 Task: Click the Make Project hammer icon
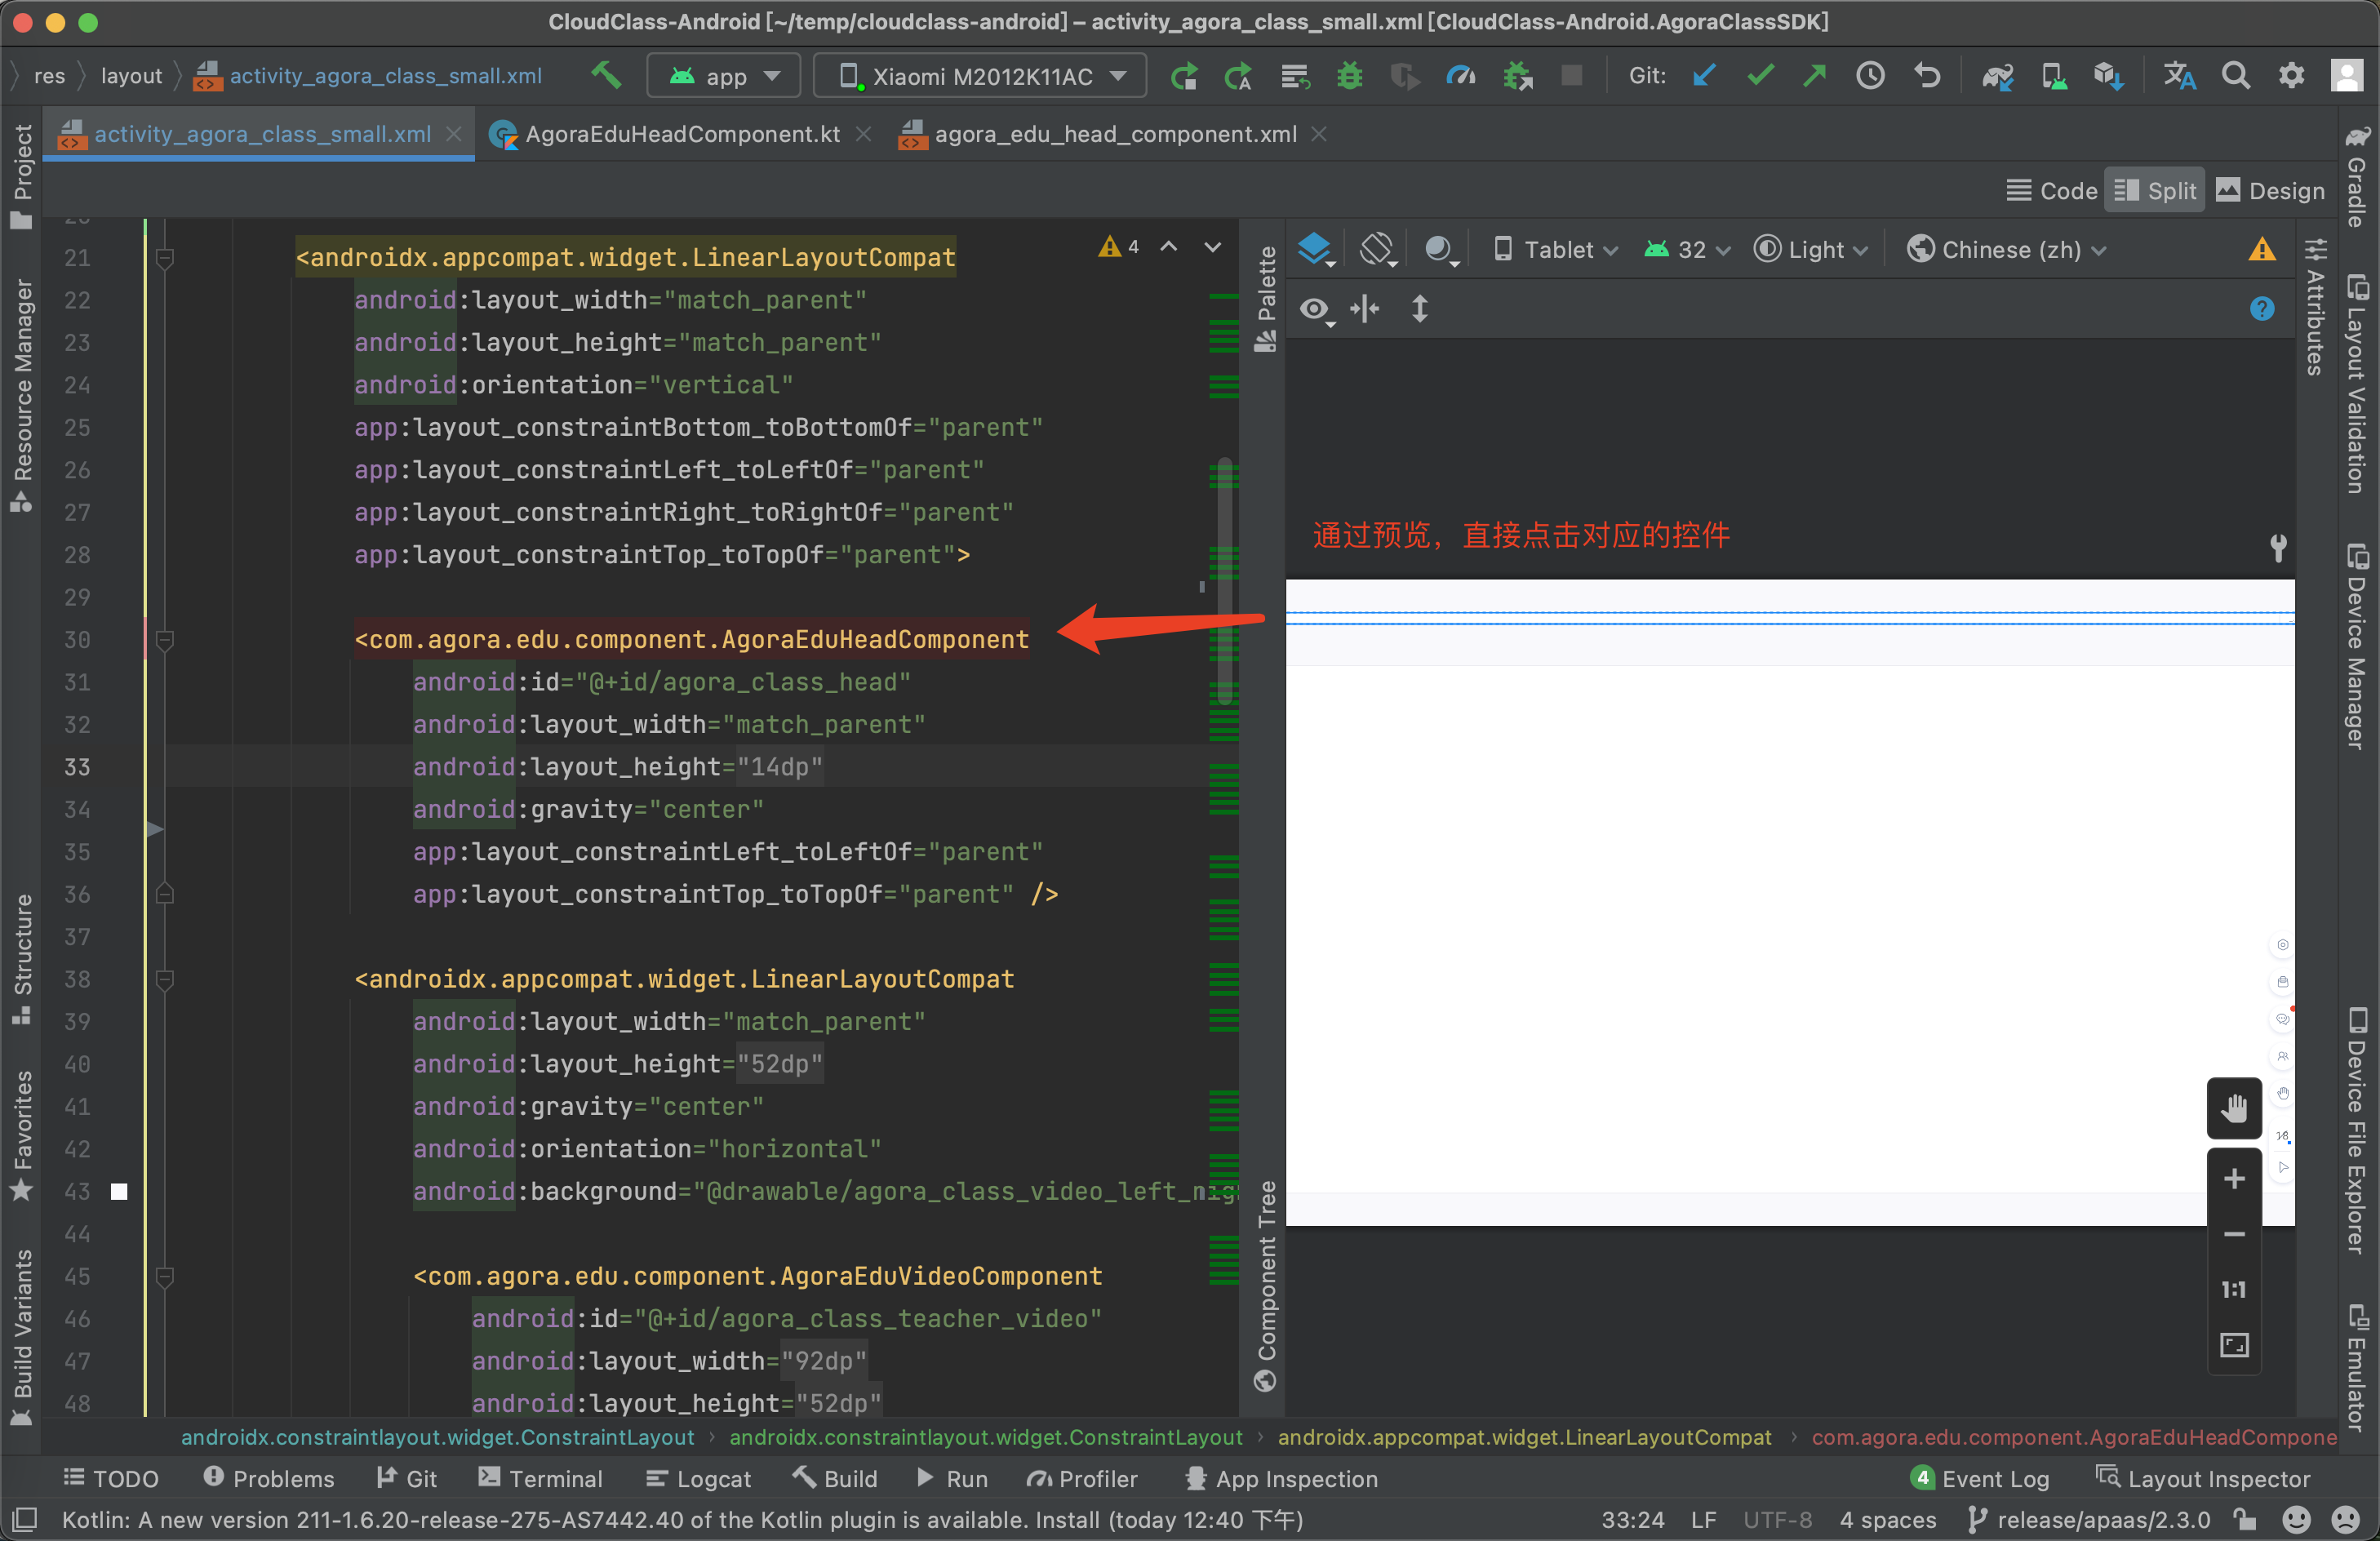[605, 76]
